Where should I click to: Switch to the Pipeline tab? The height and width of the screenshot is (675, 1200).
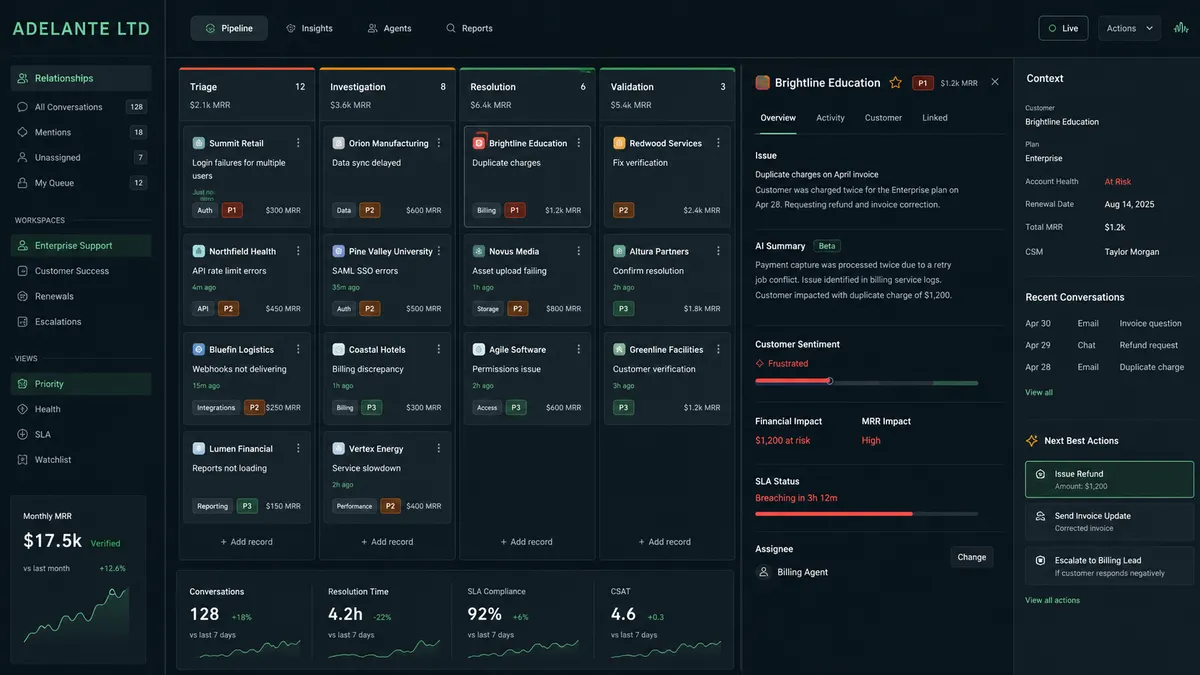pos(229,28)
